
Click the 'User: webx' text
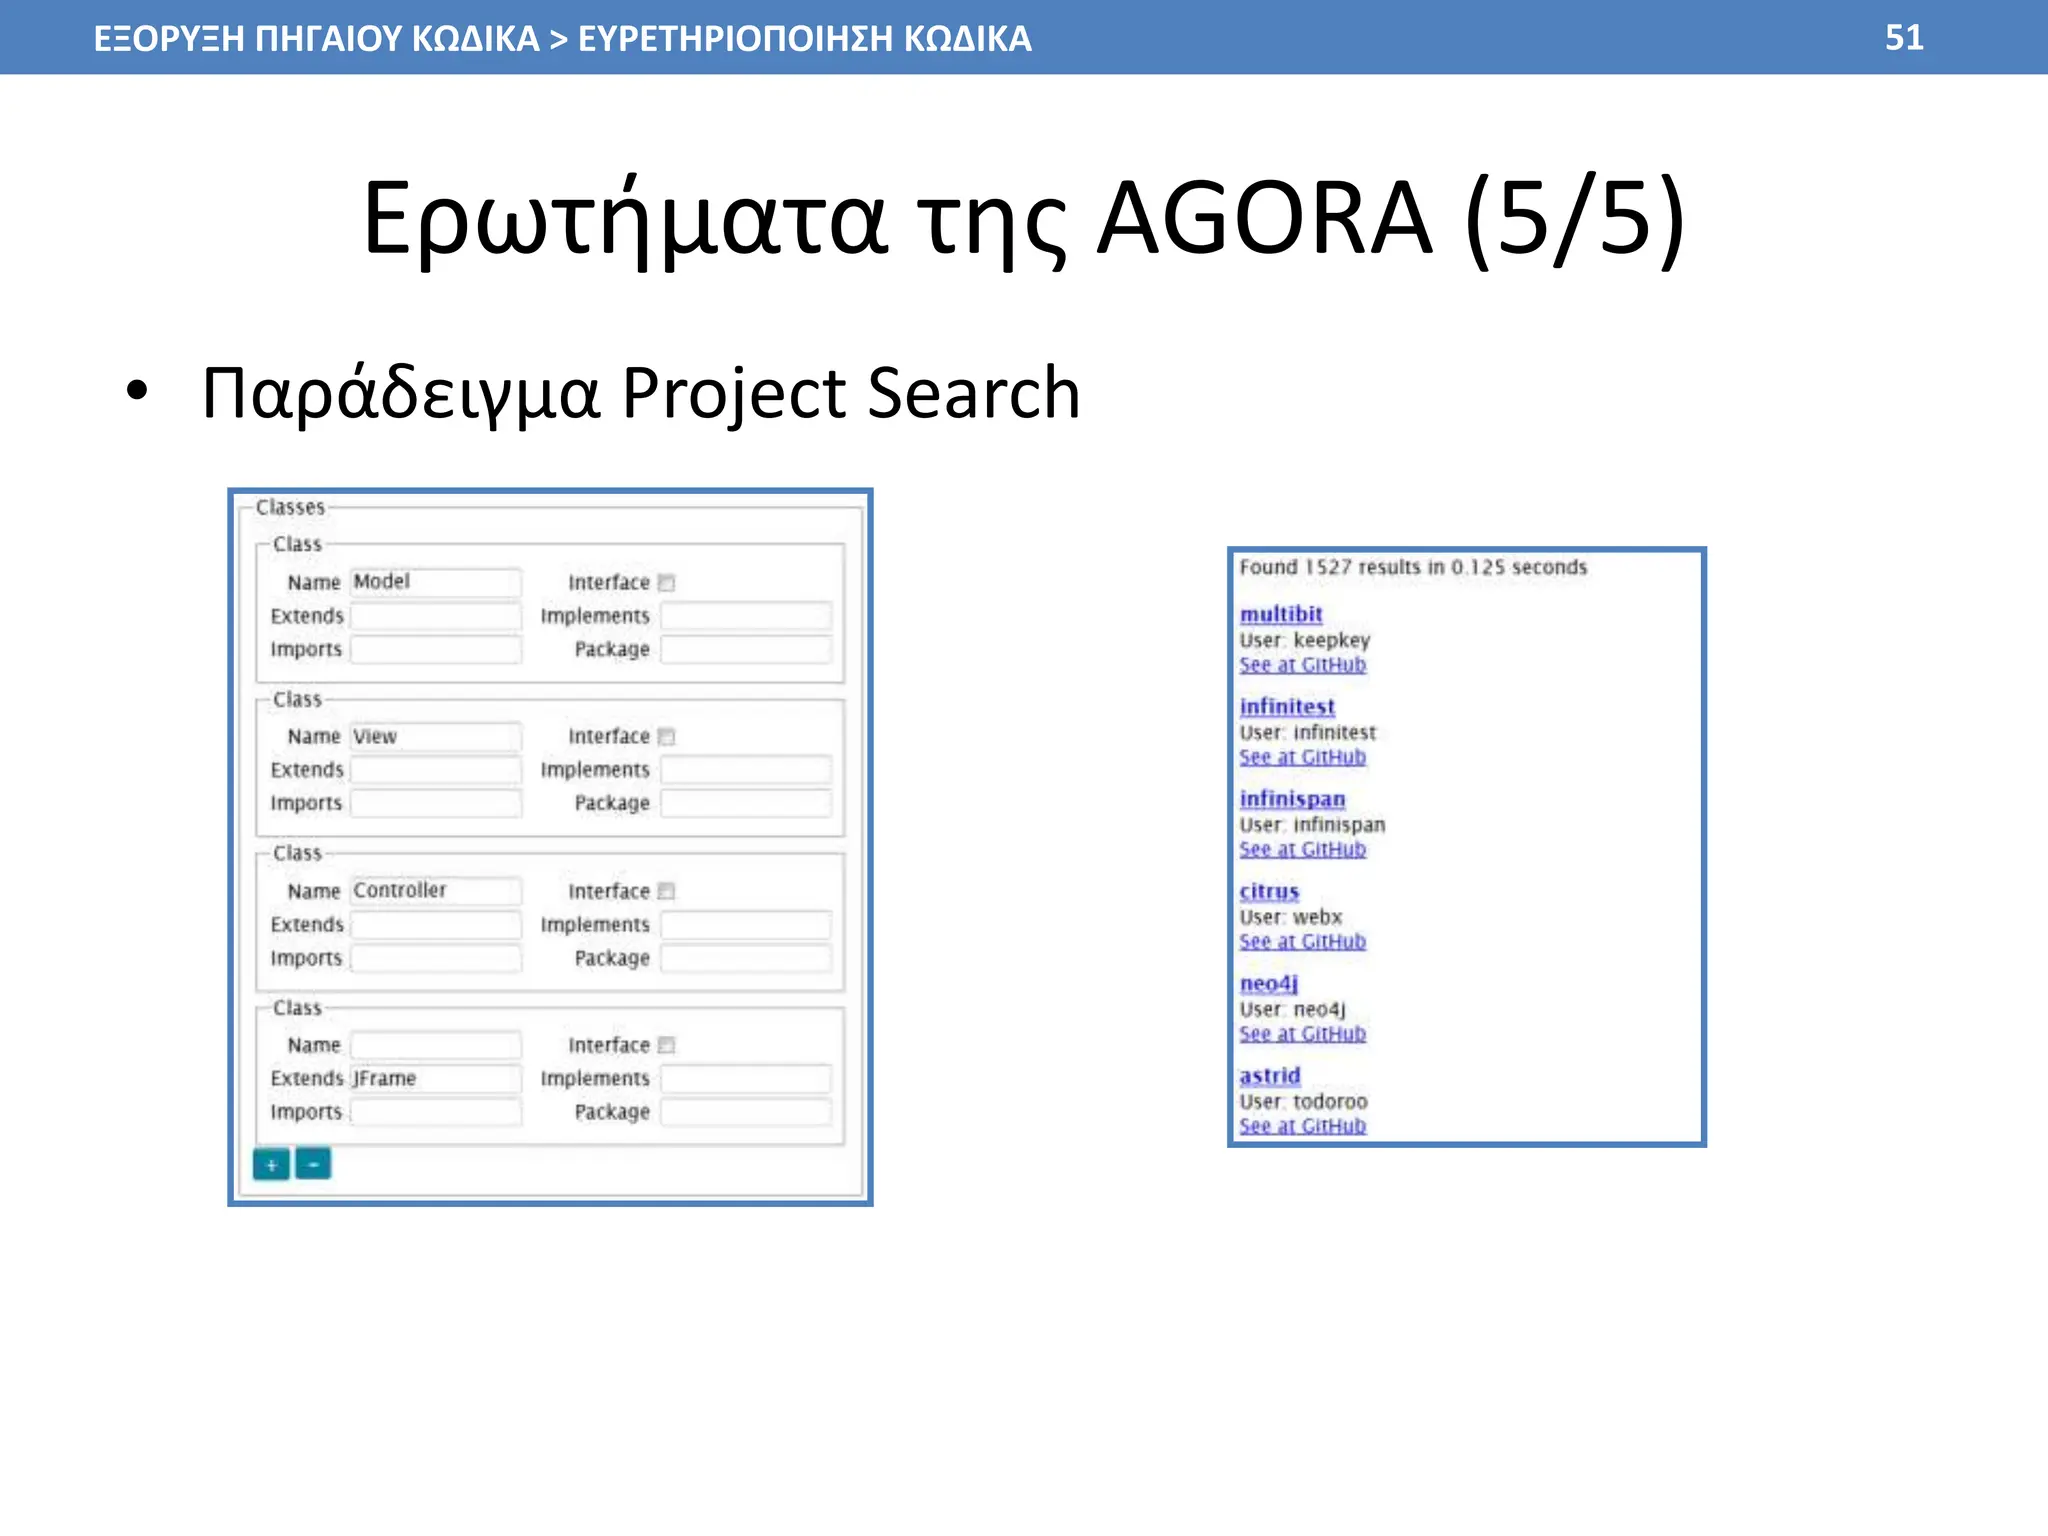pyautogui.click(x=1290, y=917)
